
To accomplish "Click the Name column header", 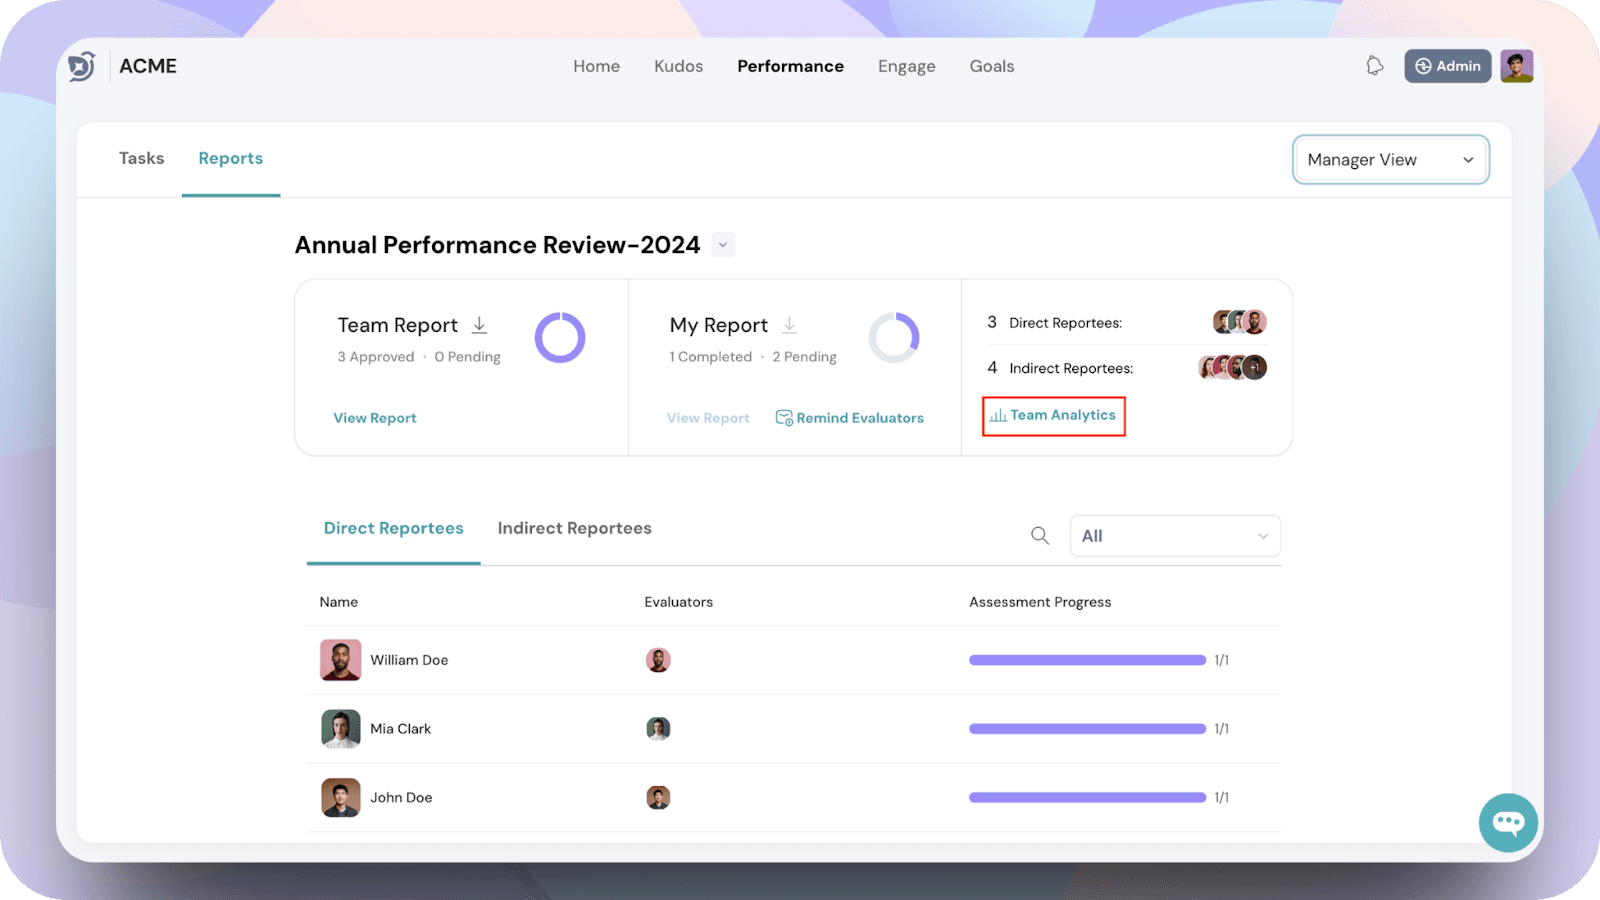I will (x=339, y=602).
